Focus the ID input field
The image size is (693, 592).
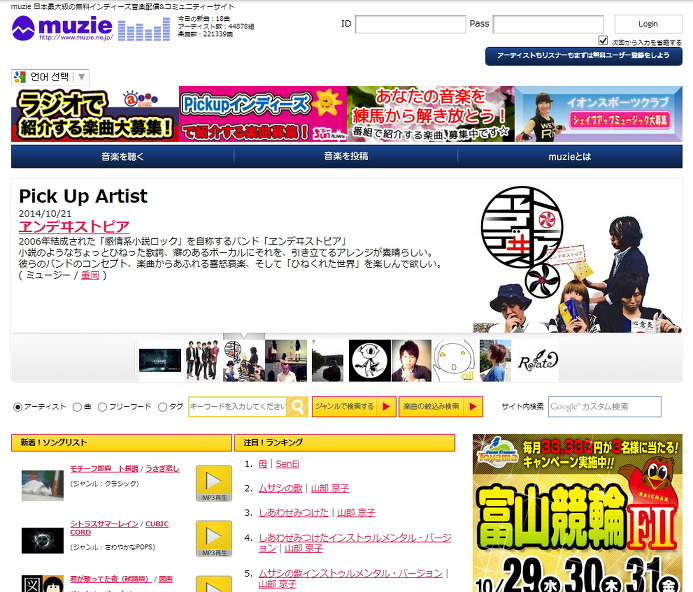[411, 24]
